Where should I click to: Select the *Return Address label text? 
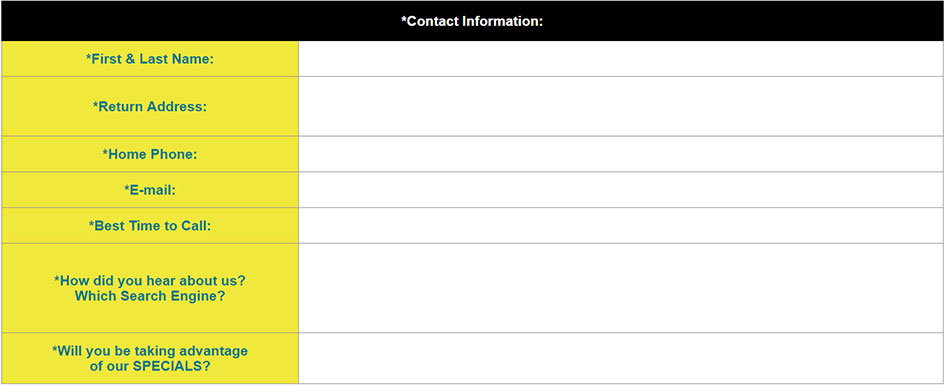150,107
